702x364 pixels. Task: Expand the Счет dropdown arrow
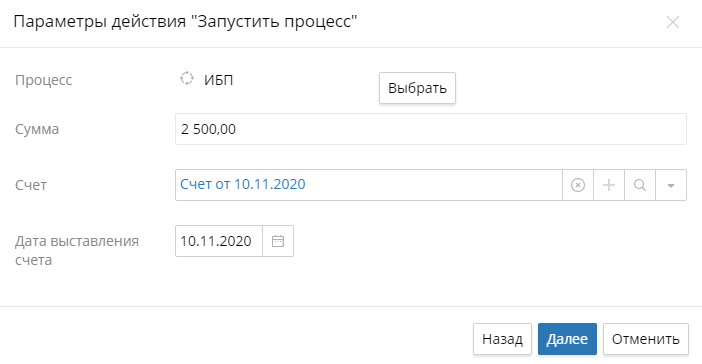click(671, 185)
